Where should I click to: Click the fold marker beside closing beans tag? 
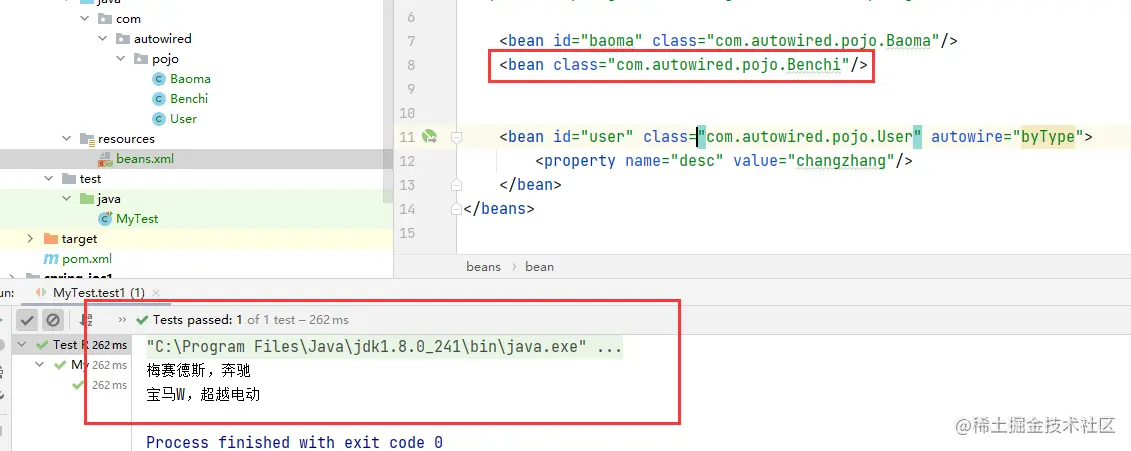456,209
